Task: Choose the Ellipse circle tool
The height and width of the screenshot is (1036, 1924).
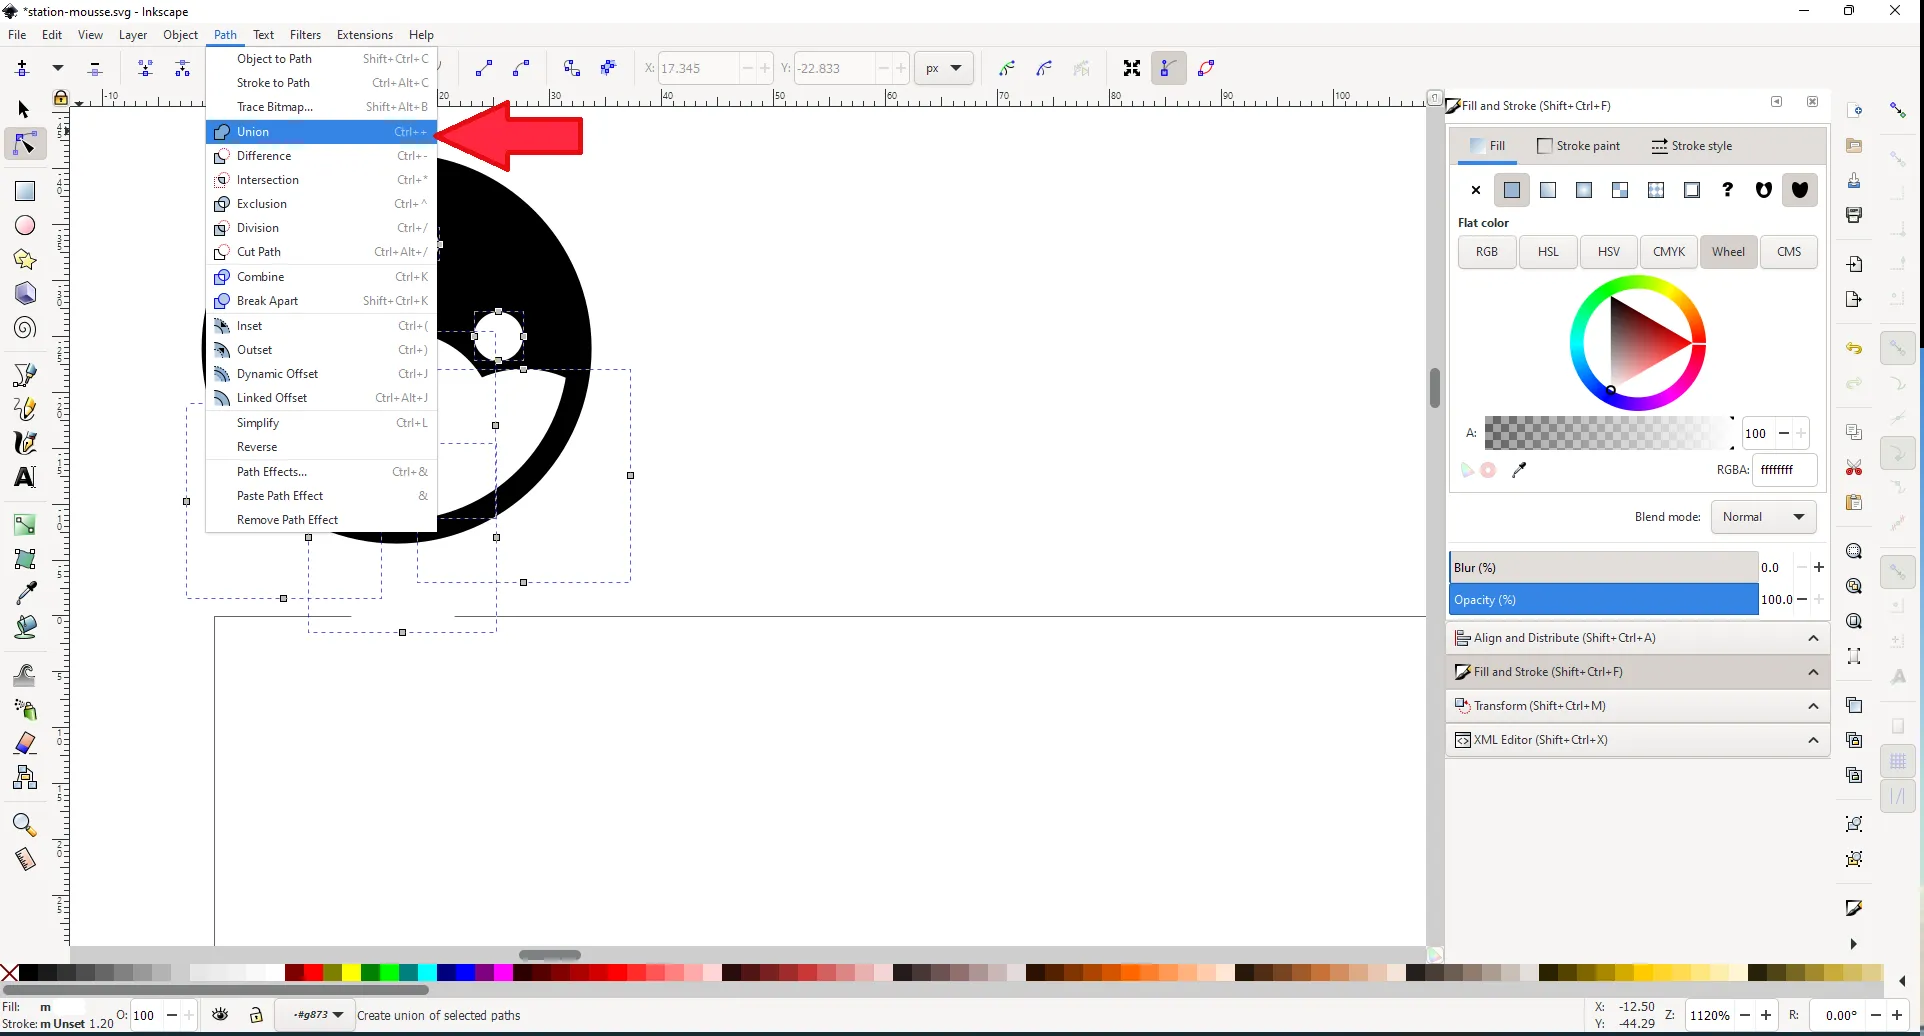Action: 25,226
